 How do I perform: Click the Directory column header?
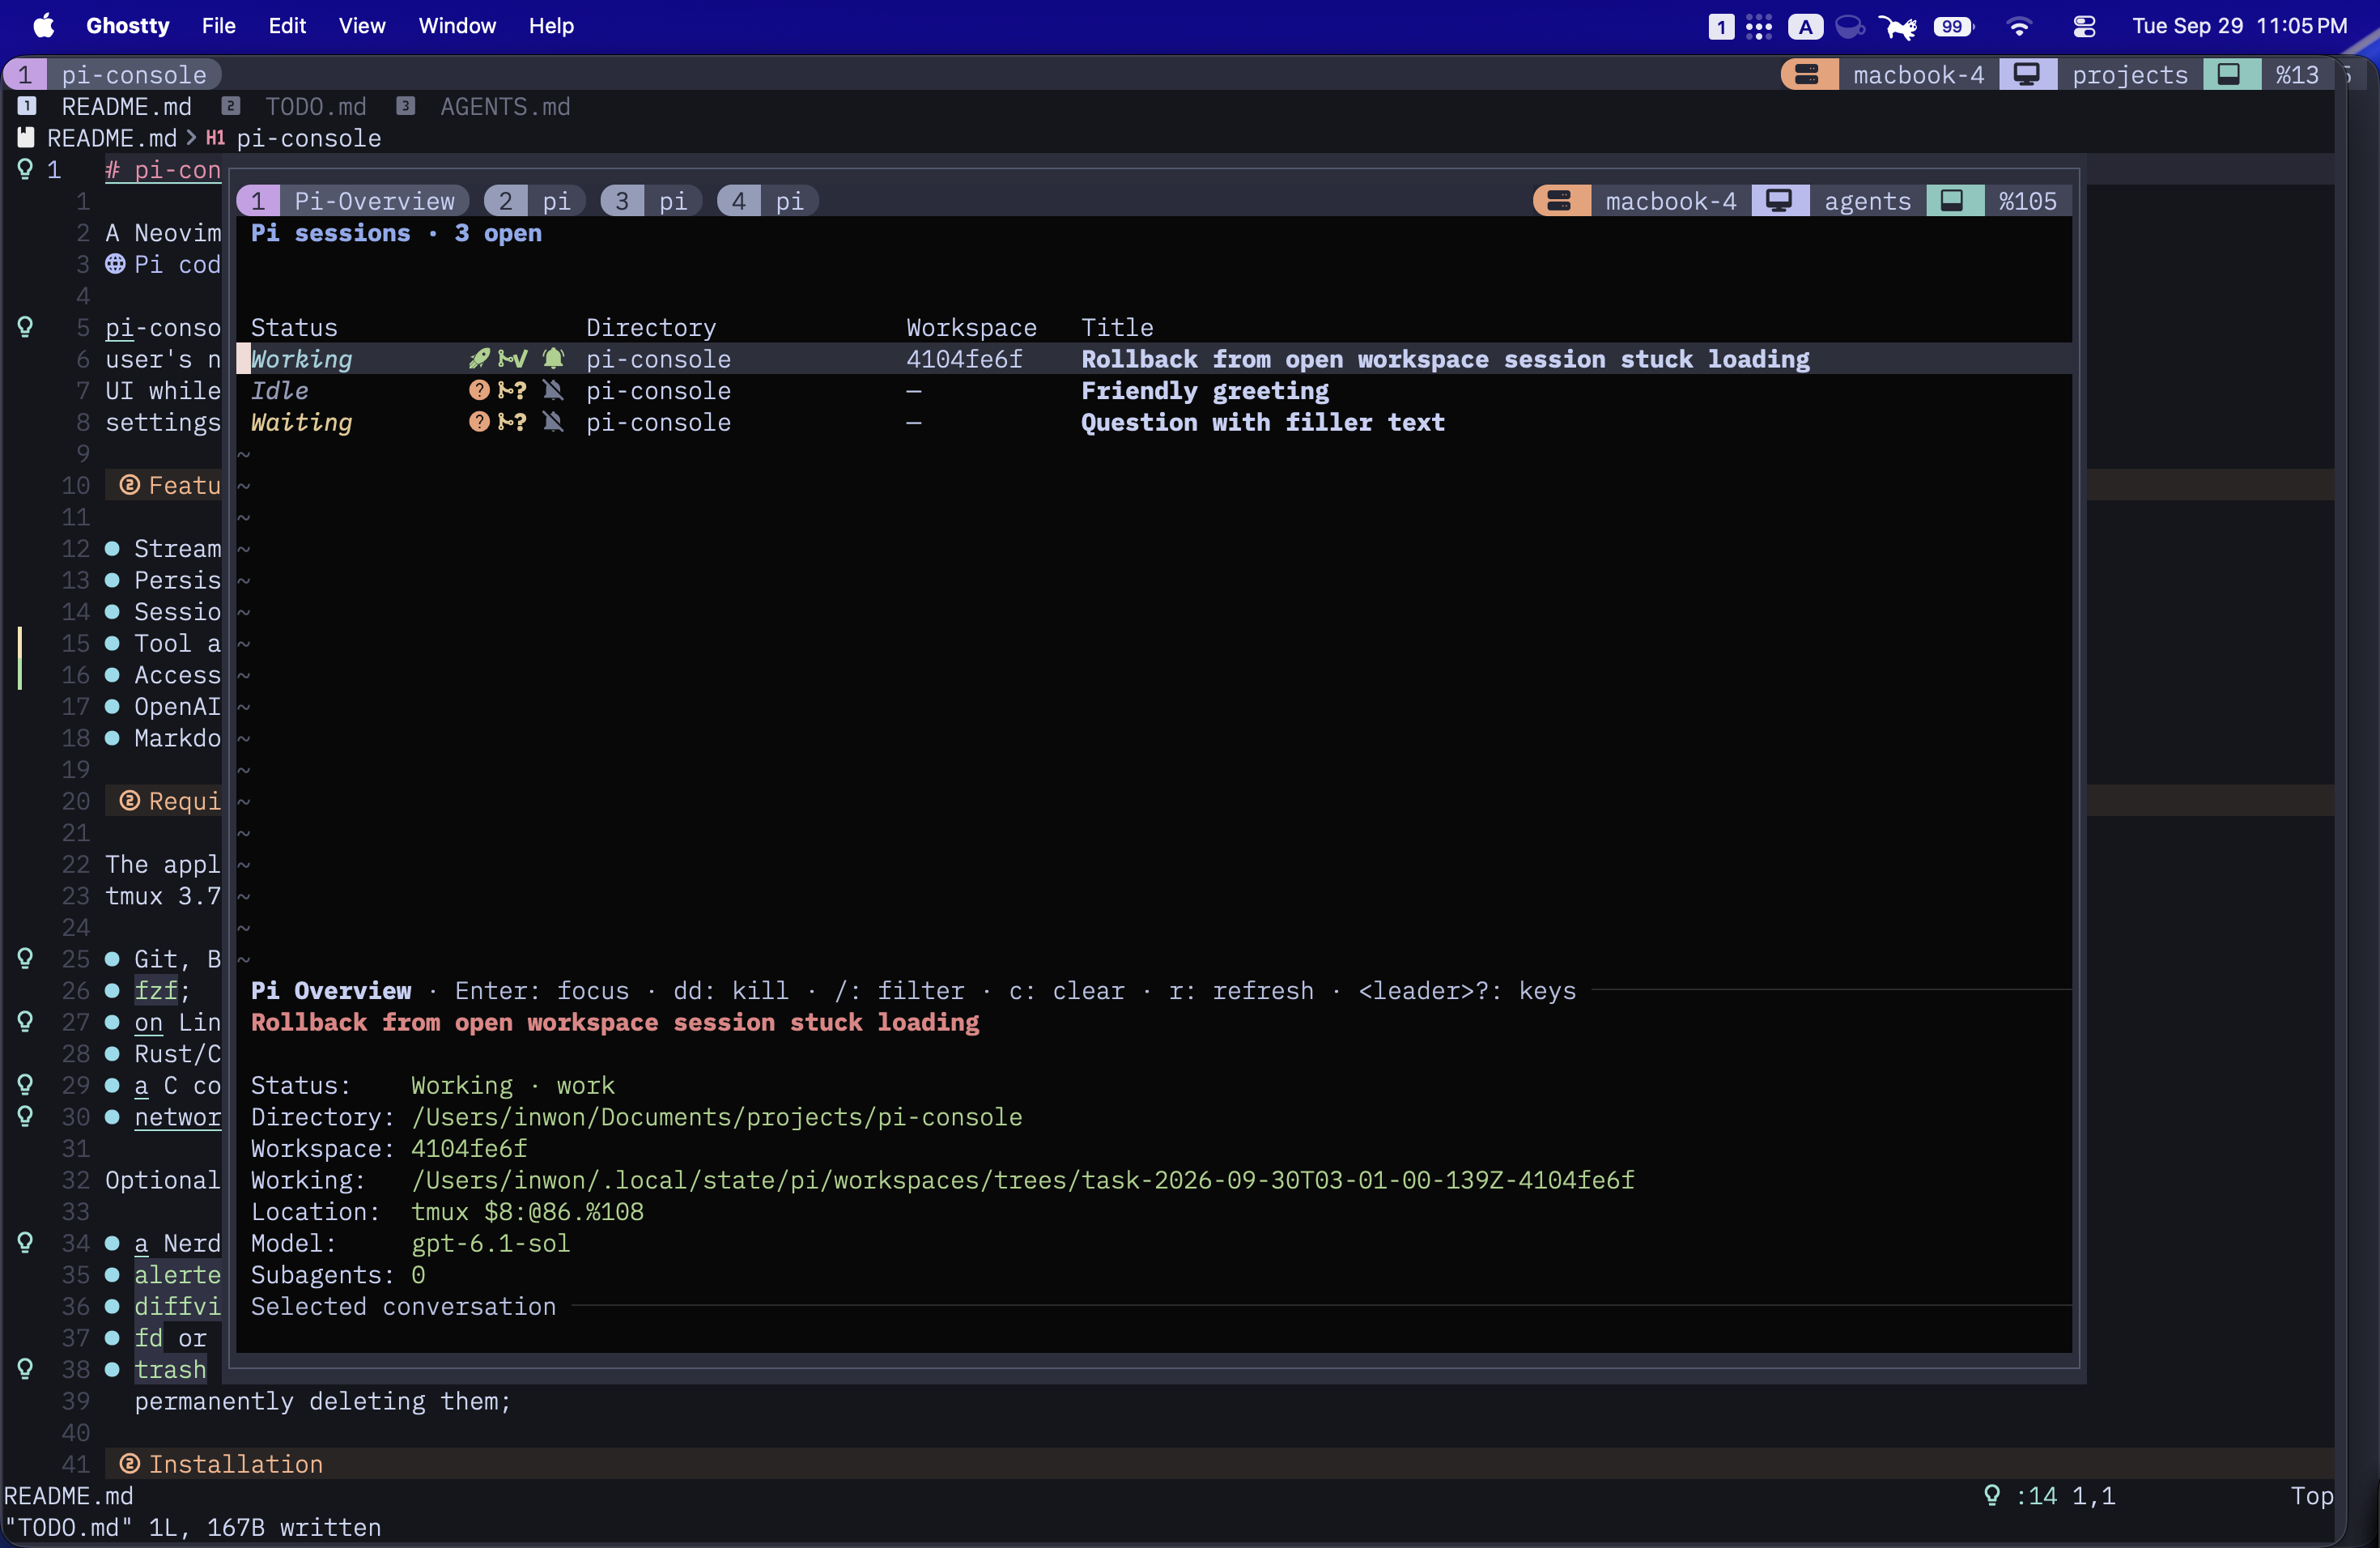click(651, 327)
